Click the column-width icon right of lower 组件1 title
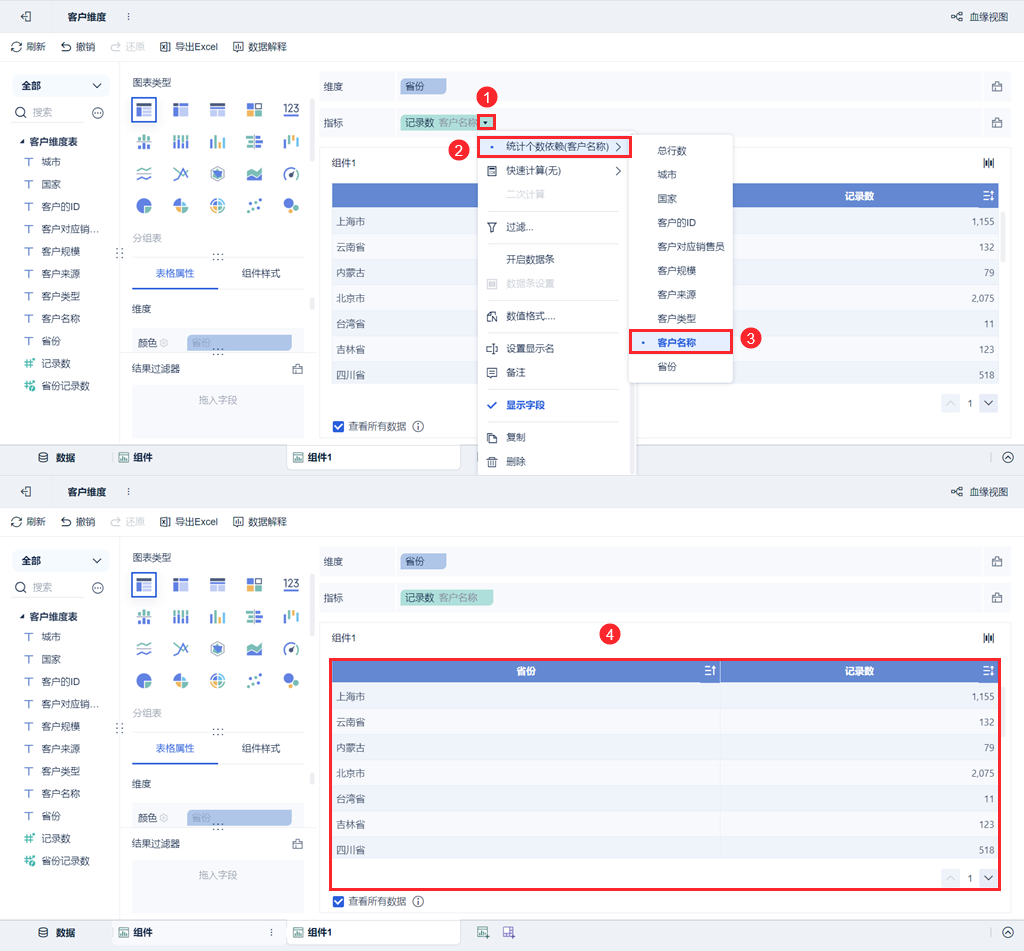 pyautogui.click(x=989, y=638)
